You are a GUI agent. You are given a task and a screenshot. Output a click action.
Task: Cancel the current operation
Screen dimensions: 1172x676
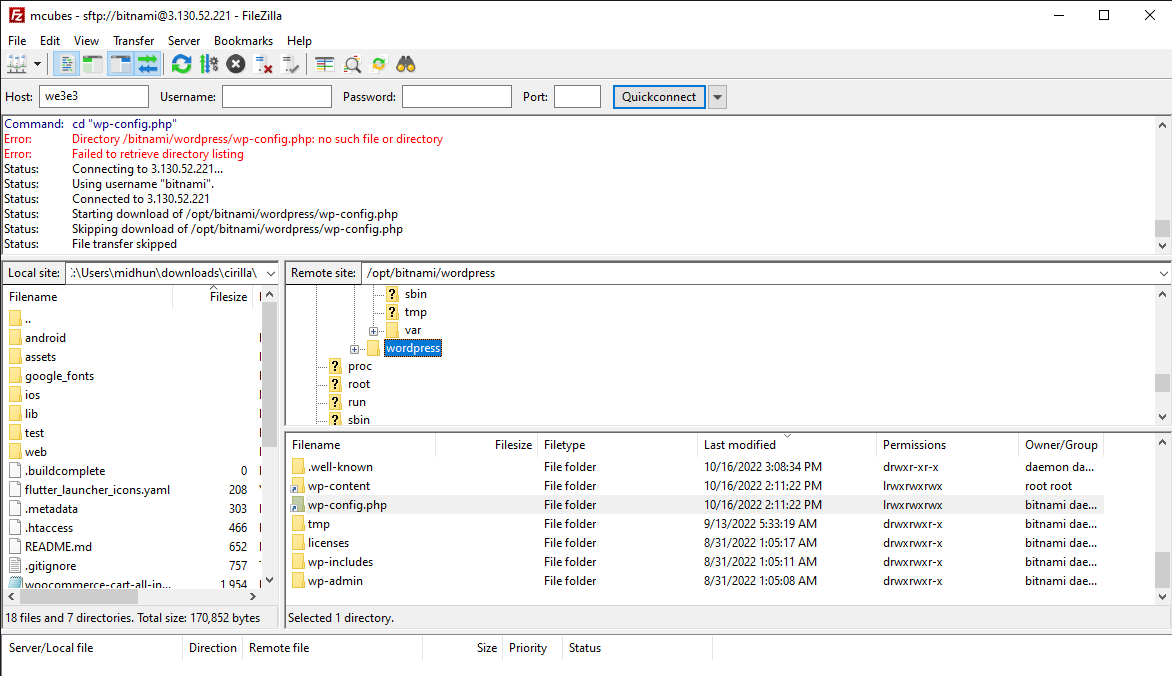tap(233, 63)
